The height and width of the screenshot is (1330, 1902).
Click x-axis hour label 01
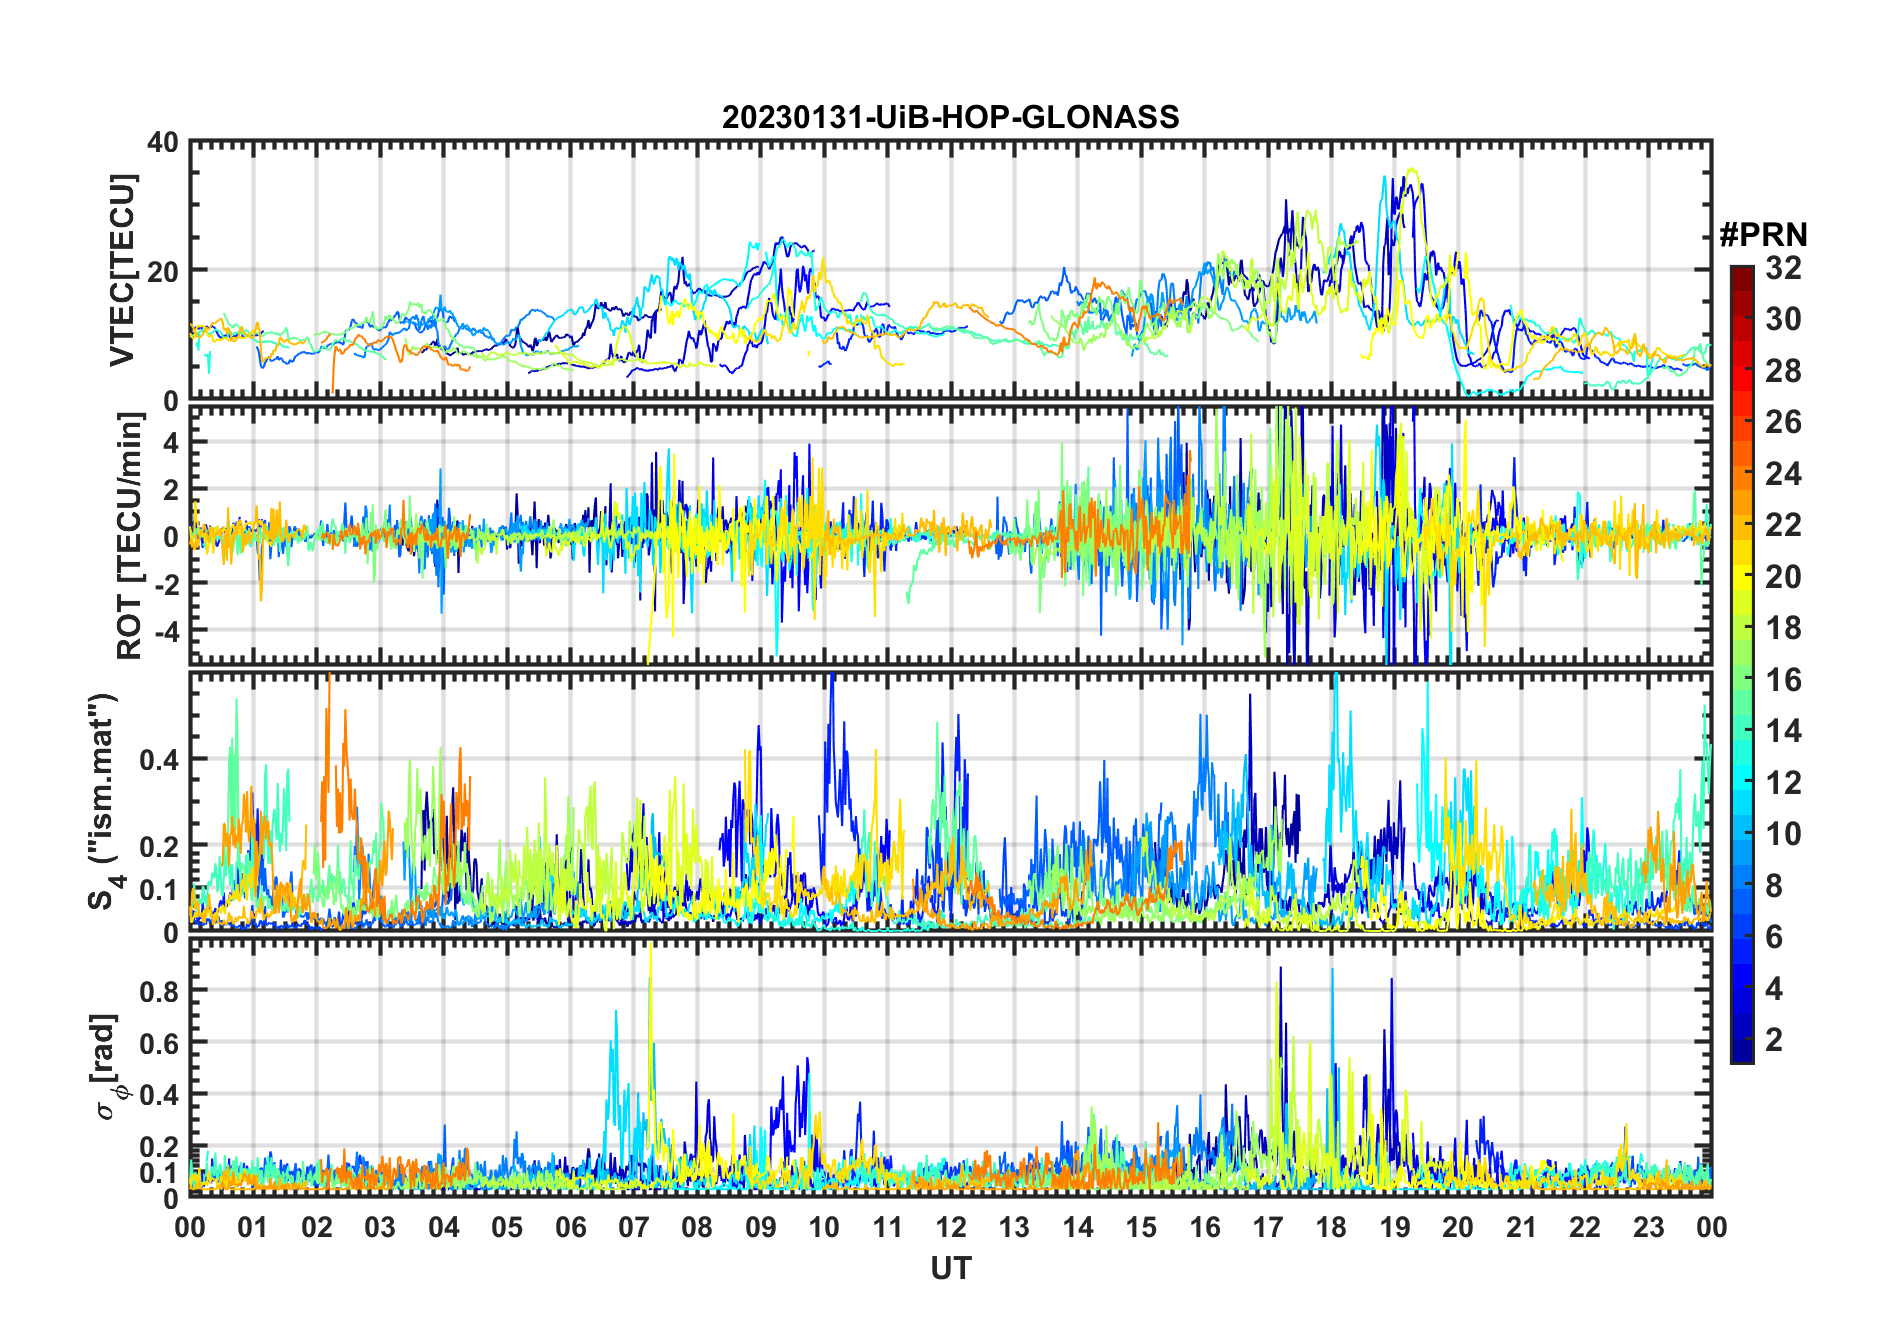pyautogui.click(x=253, y=1227)
